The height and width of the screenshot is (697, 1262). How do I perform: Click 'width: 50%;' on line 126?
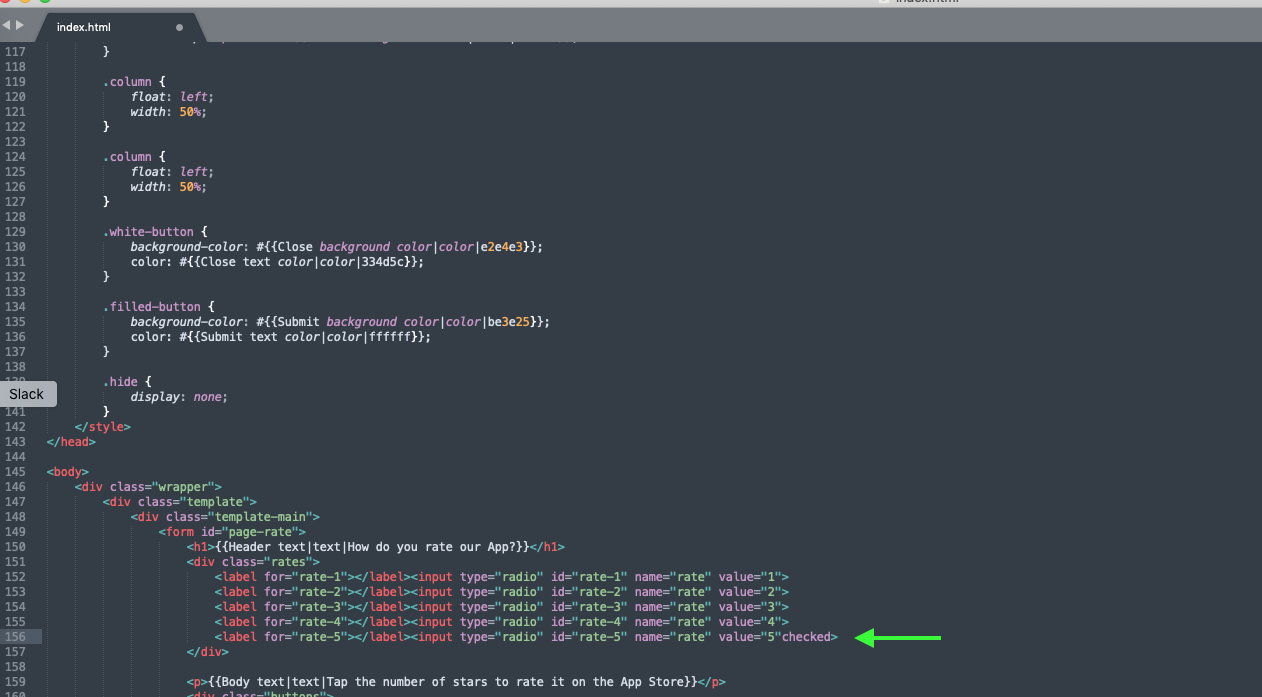pos(168,187)
